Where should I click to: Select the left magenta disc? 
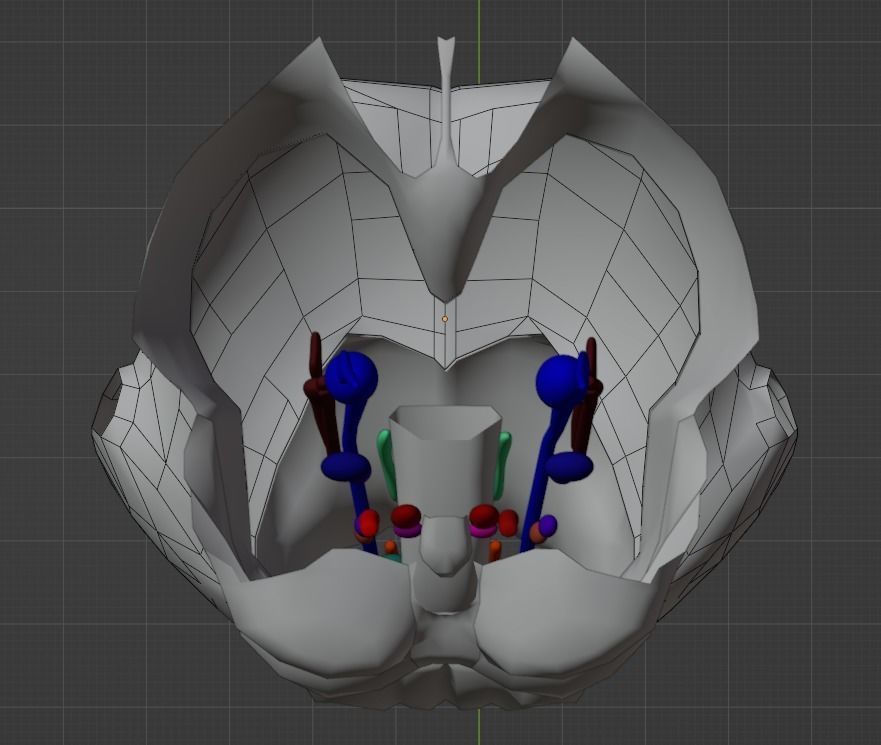tap(407, 530)
